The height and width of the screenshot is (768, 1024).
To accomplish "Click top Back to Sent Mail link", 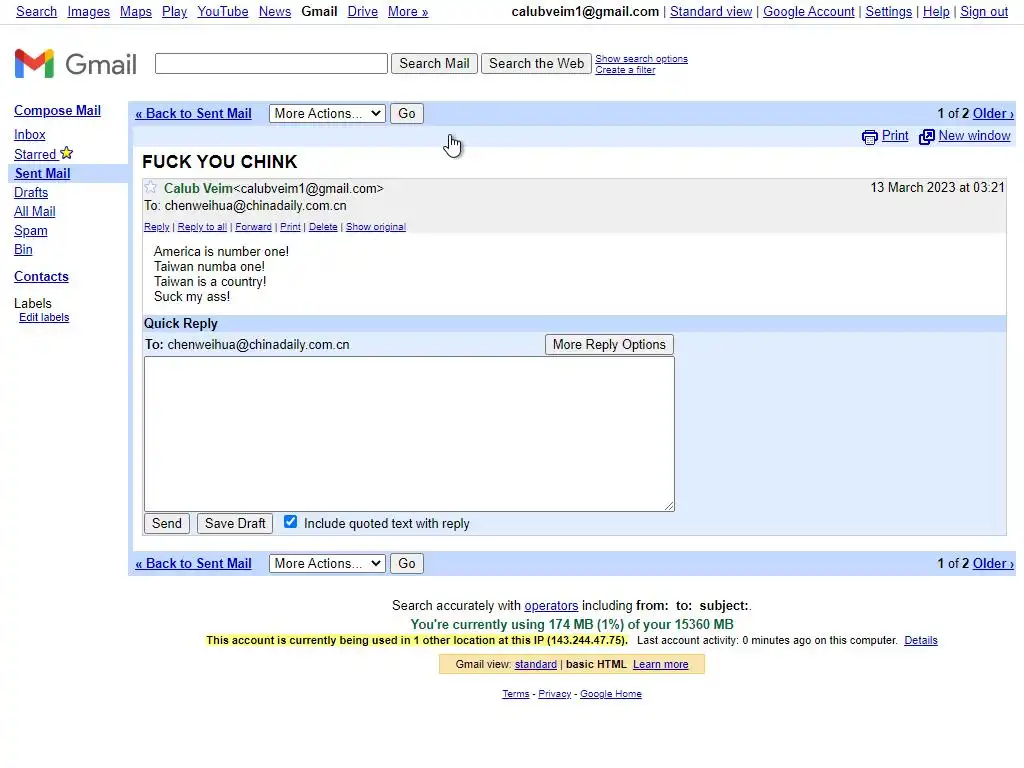I will (193, 114).
